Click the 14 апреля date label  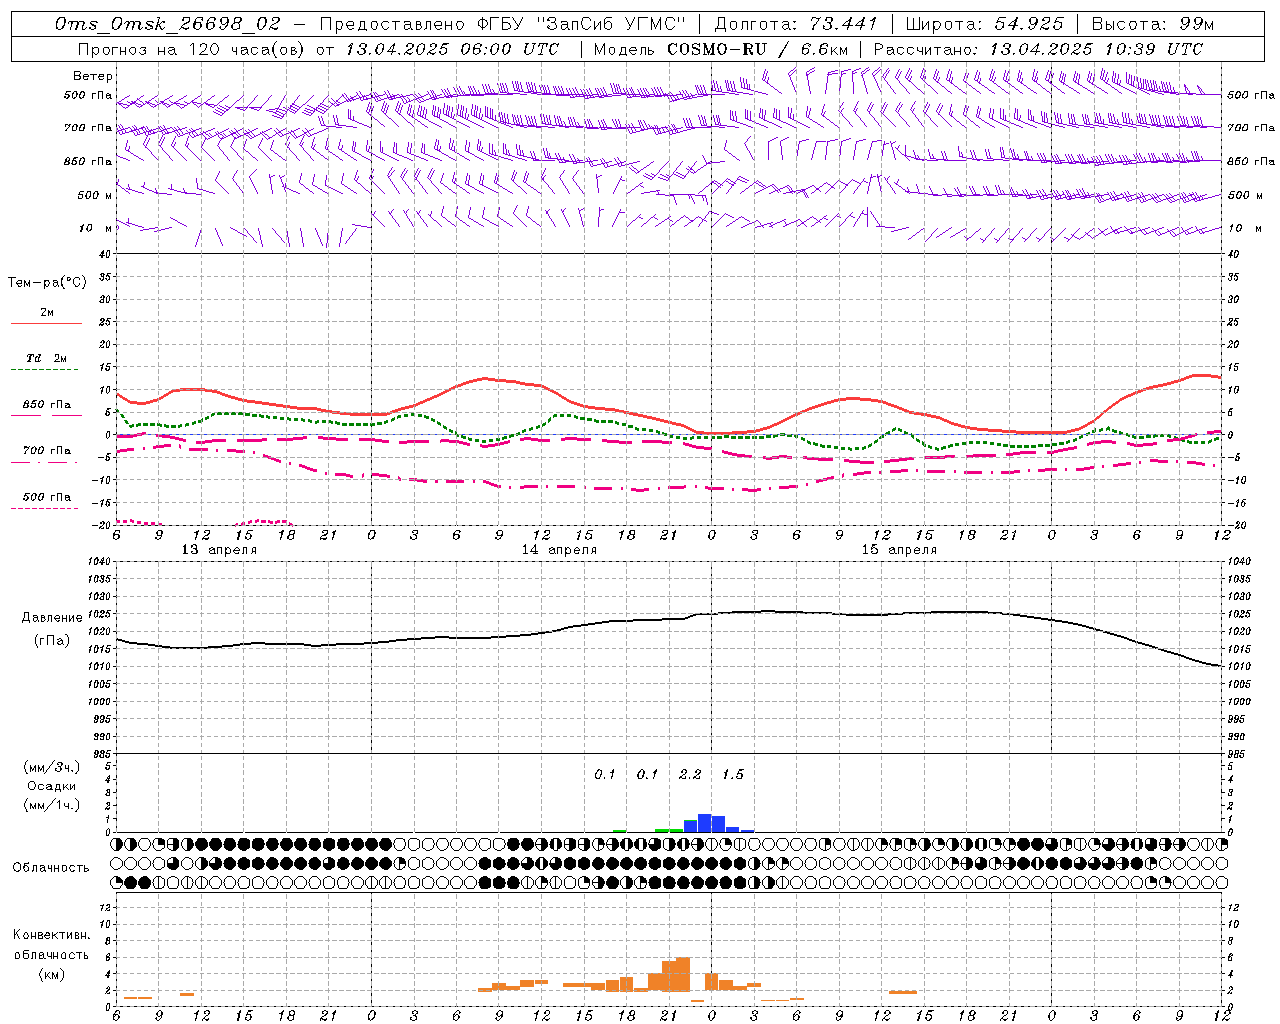tap(559, 550)
